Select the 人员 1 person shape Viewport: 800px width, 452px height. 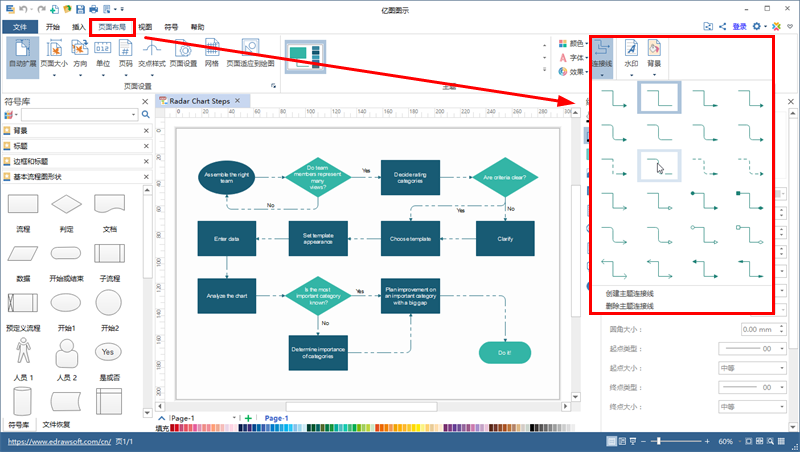[x=23, y=351]
